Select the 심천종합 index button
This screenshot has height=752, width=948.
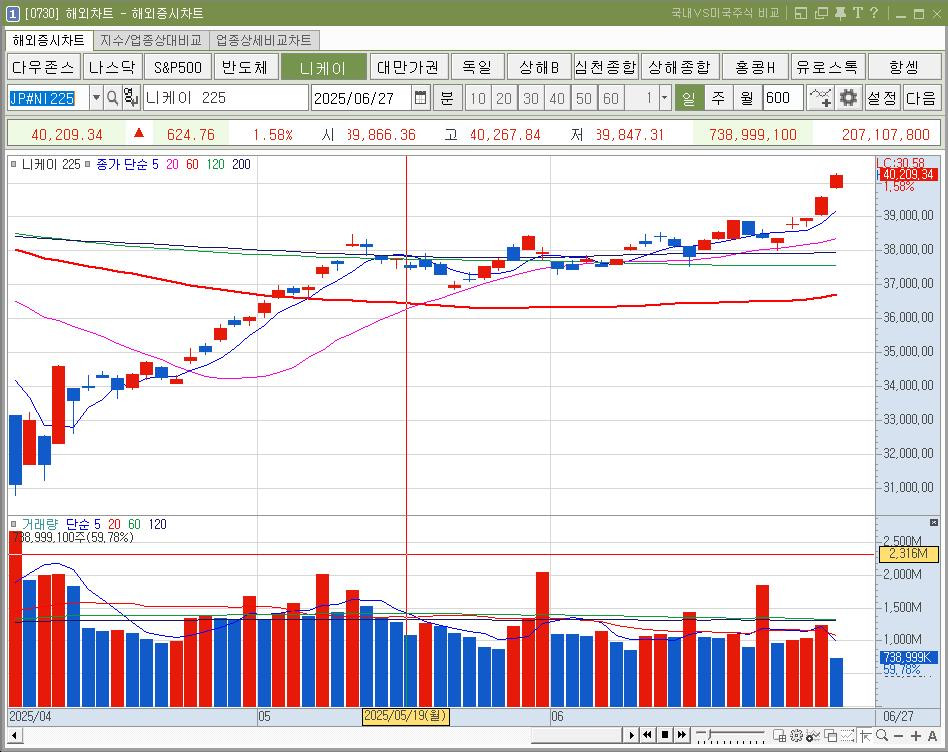click(x=606, y=66)
